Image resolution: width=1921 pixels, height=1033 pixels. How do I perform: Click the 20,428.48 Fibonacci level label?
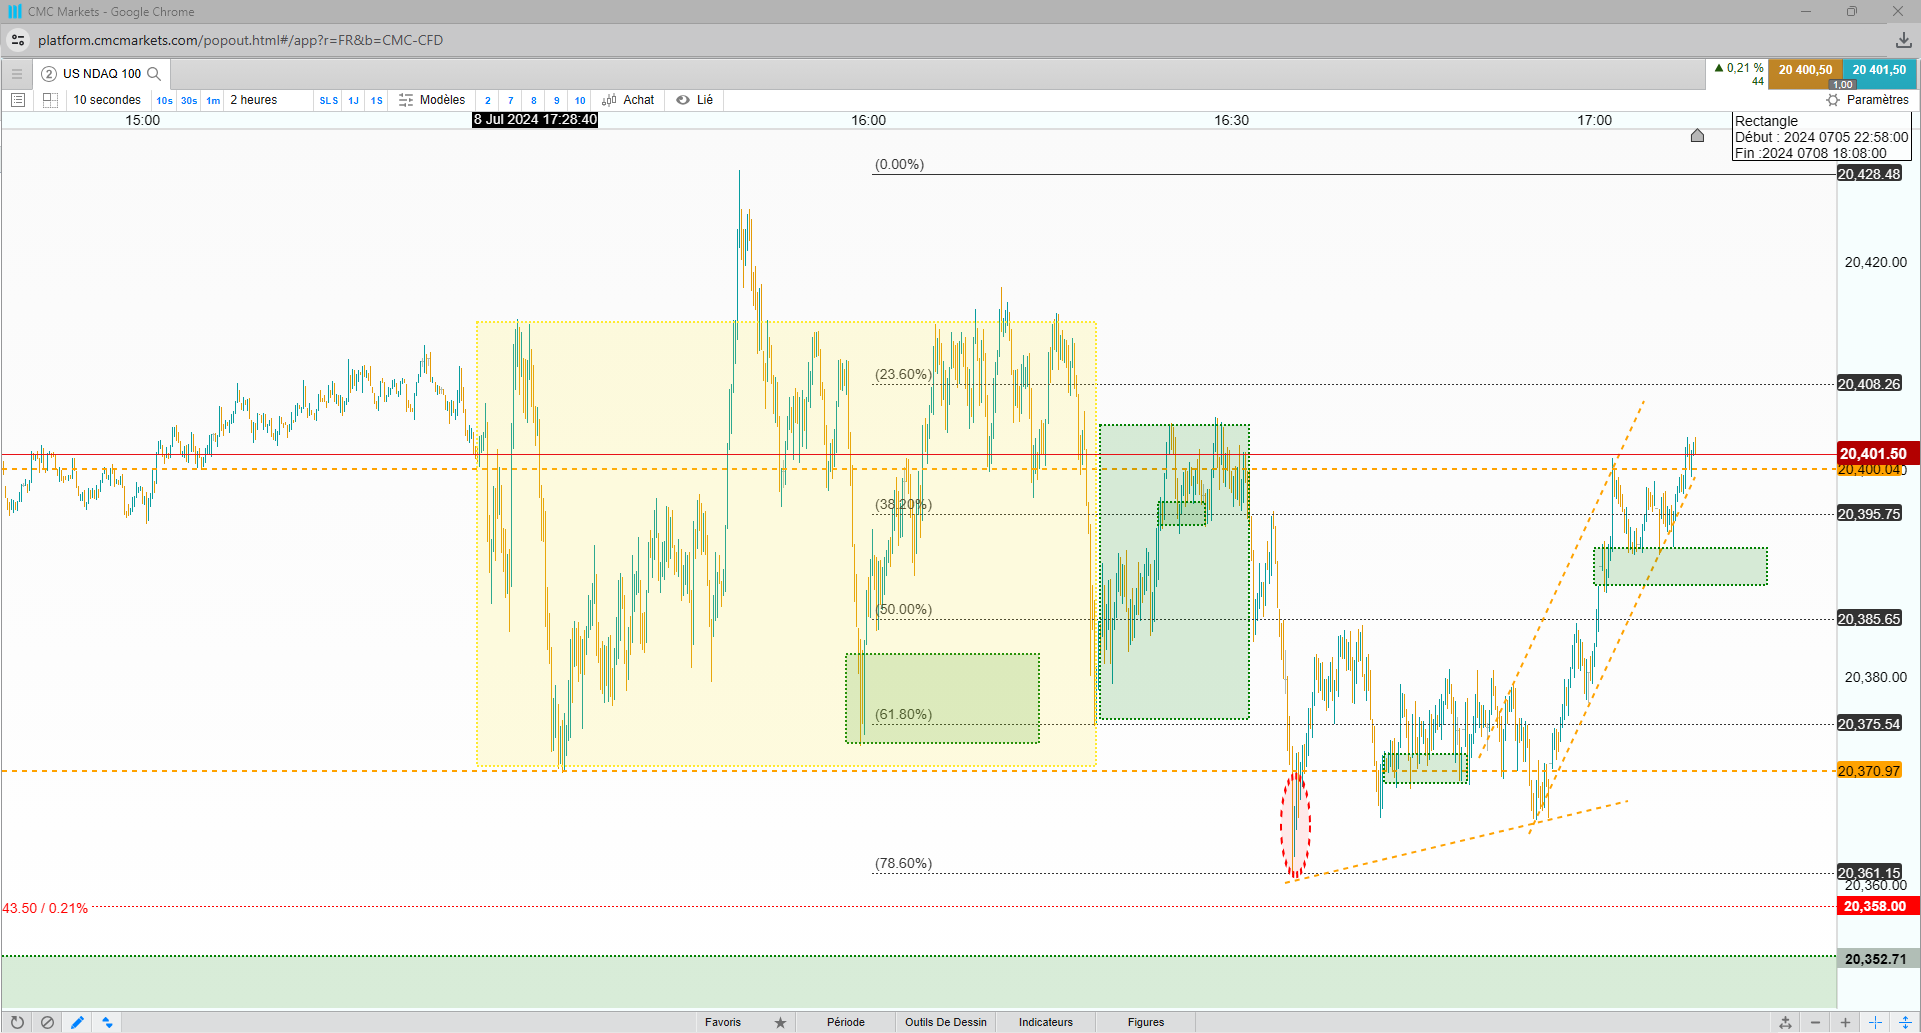(x=1869, y=174)
